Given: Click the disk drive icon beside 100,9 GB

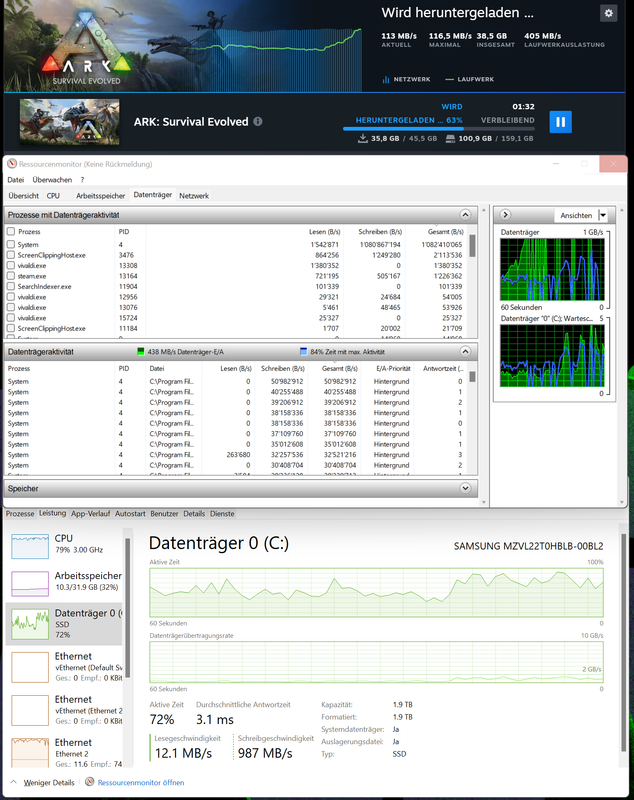Looking at the screenshot, I should [450, 139].
